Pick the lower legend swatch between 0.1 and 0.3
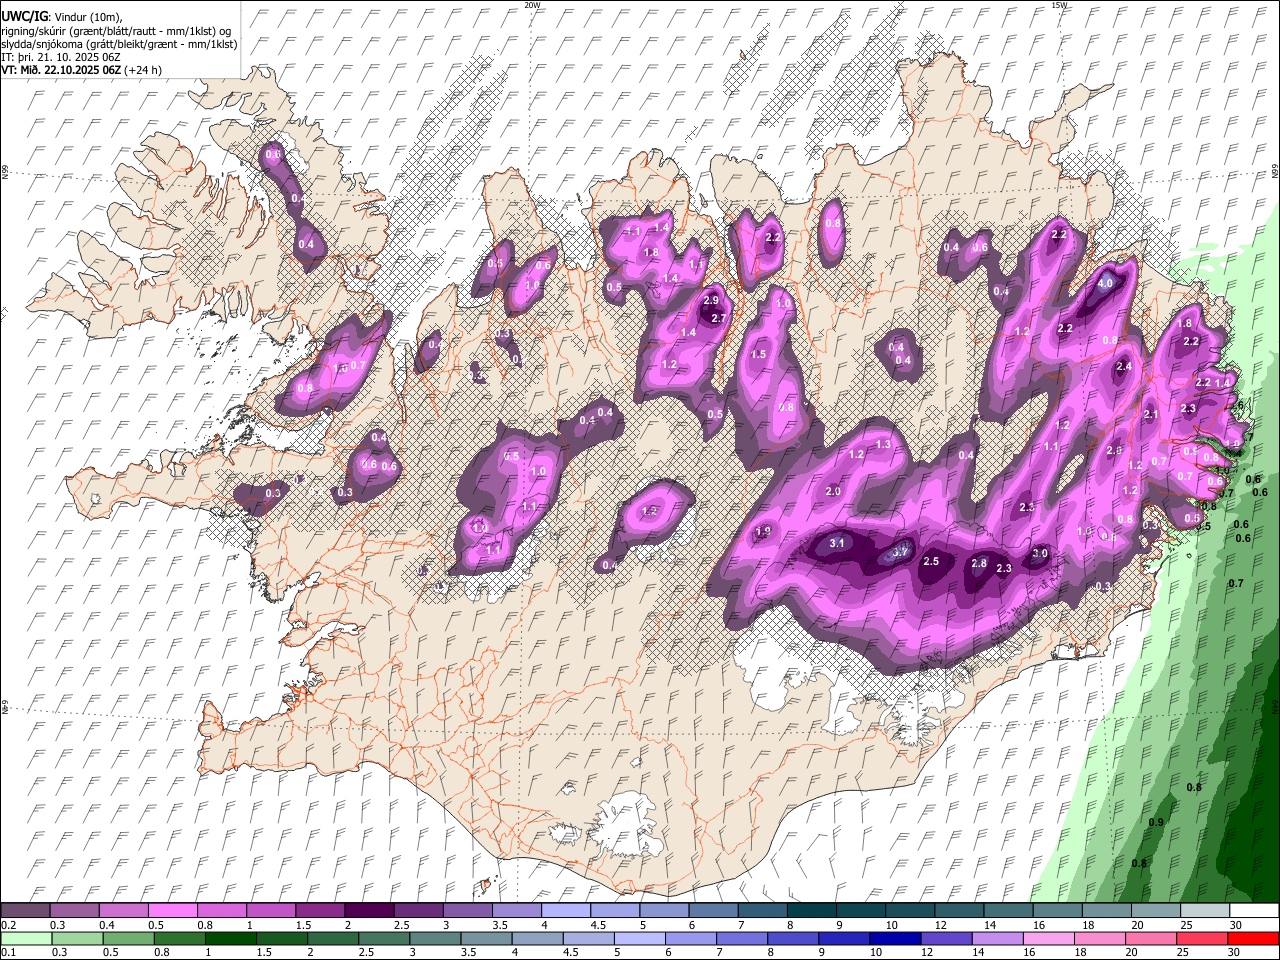The image size is (1280, 960). pyautogui.click(x=26, y=939)
